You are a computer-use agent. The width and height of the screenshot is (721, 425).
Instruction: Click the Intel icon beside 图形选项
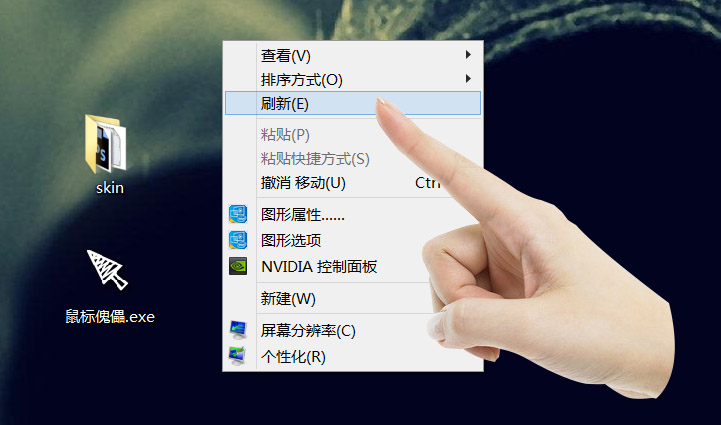click(x=238, y=240)
